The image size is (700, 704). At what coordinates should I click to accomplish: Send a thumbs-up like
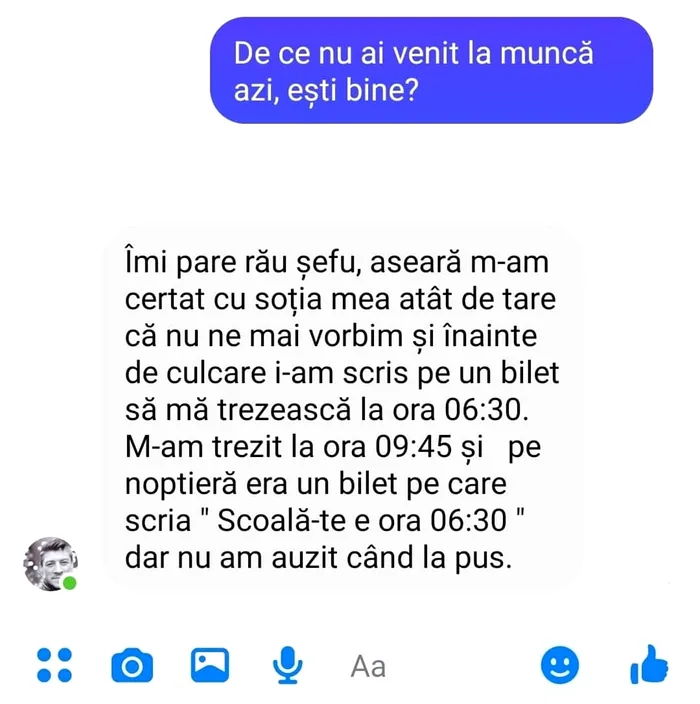tap(649, 665)
